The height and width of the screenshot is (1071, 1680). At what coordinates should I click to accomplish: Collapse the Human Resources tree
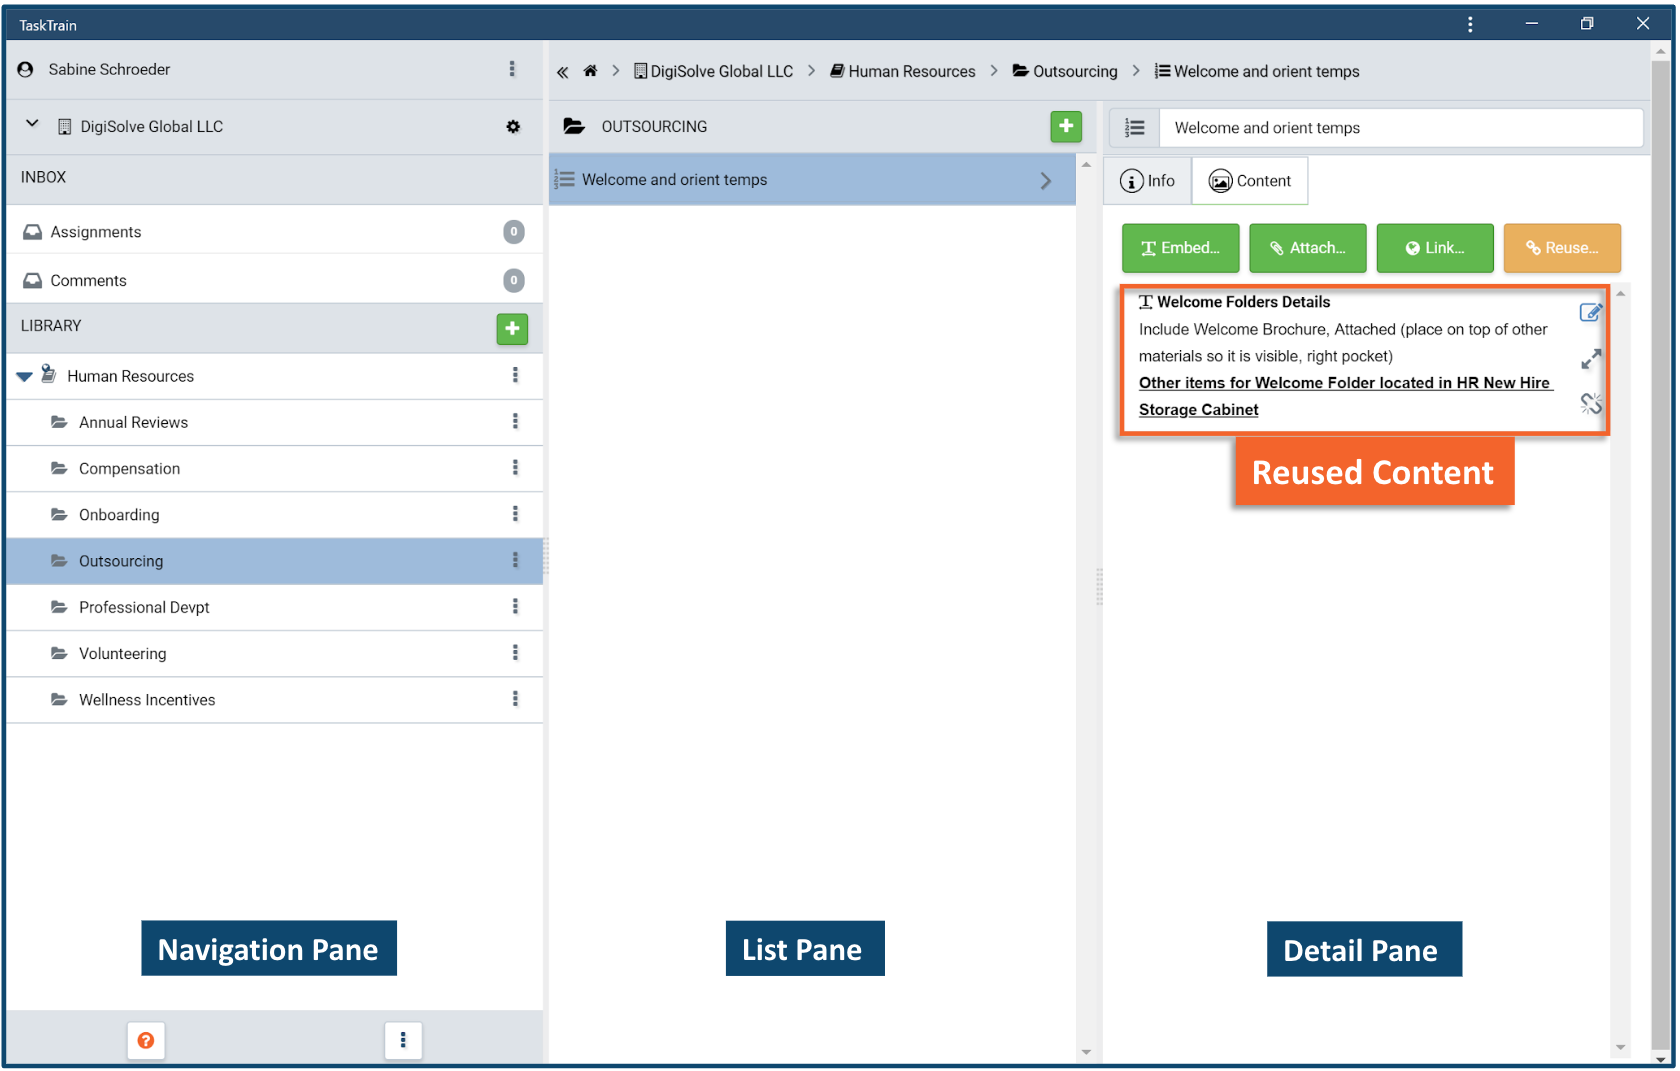(x=24, y=376)
